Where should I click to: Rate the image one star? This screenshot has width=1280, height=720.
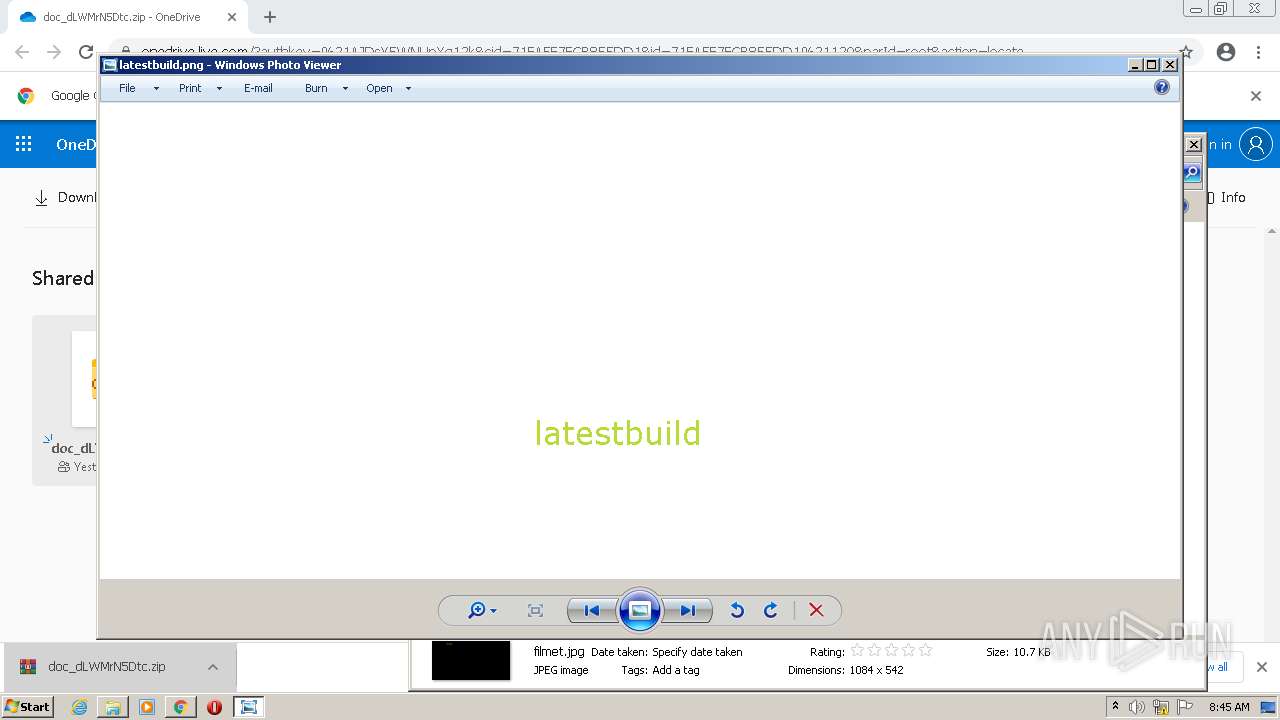tap(857, 651)
